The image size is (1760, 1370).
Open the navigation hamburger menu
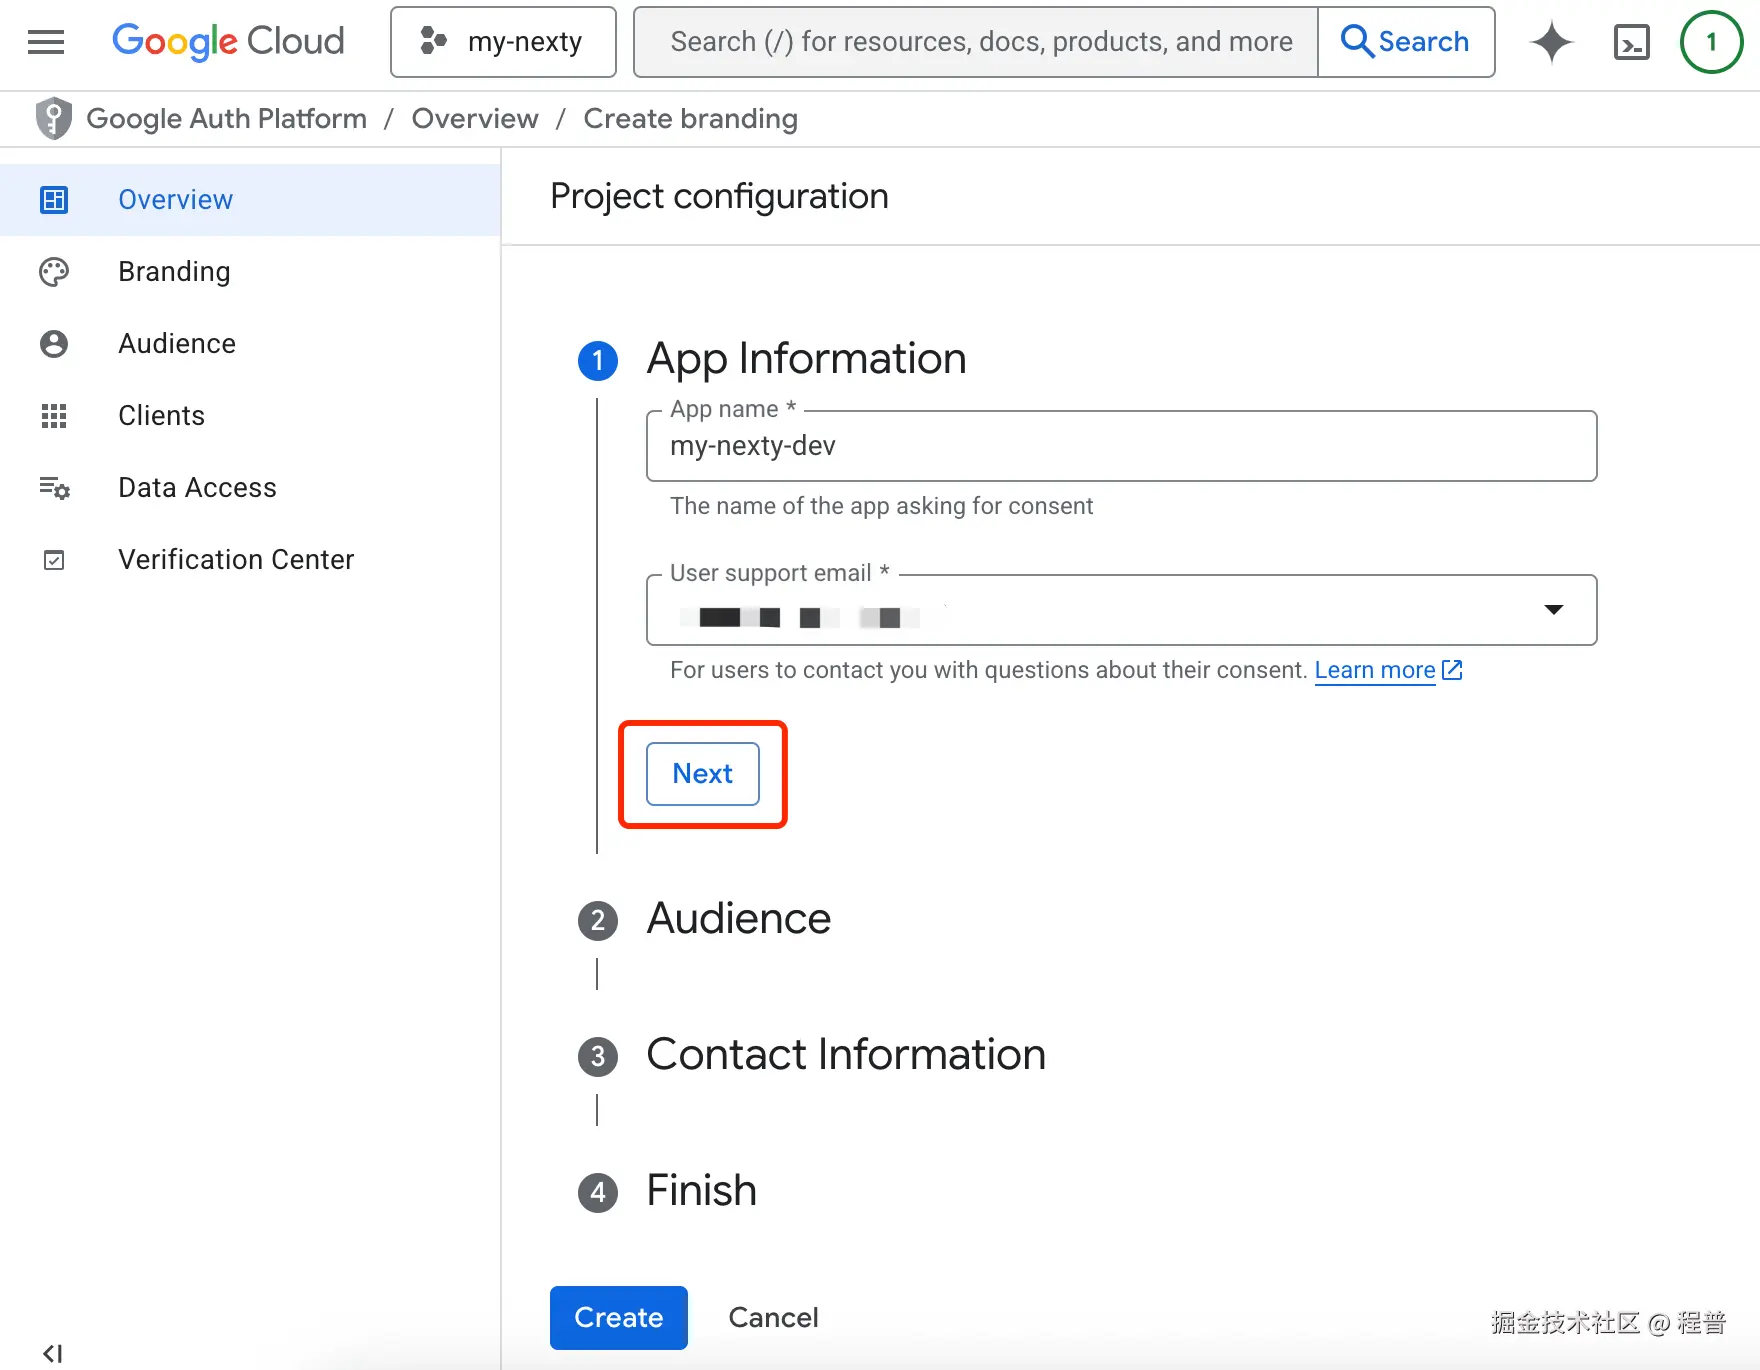[x=45, y=42]
